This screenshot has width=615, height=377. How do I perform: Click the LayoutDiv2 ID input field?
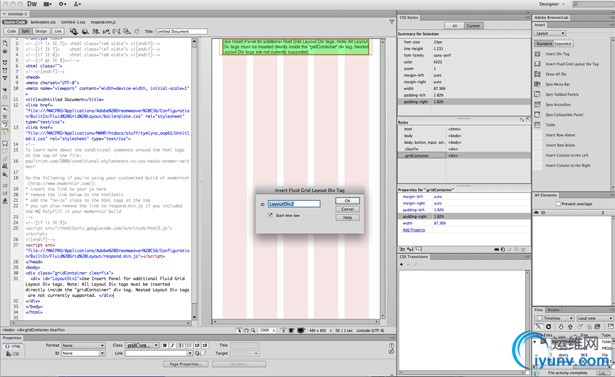(294, 204)
